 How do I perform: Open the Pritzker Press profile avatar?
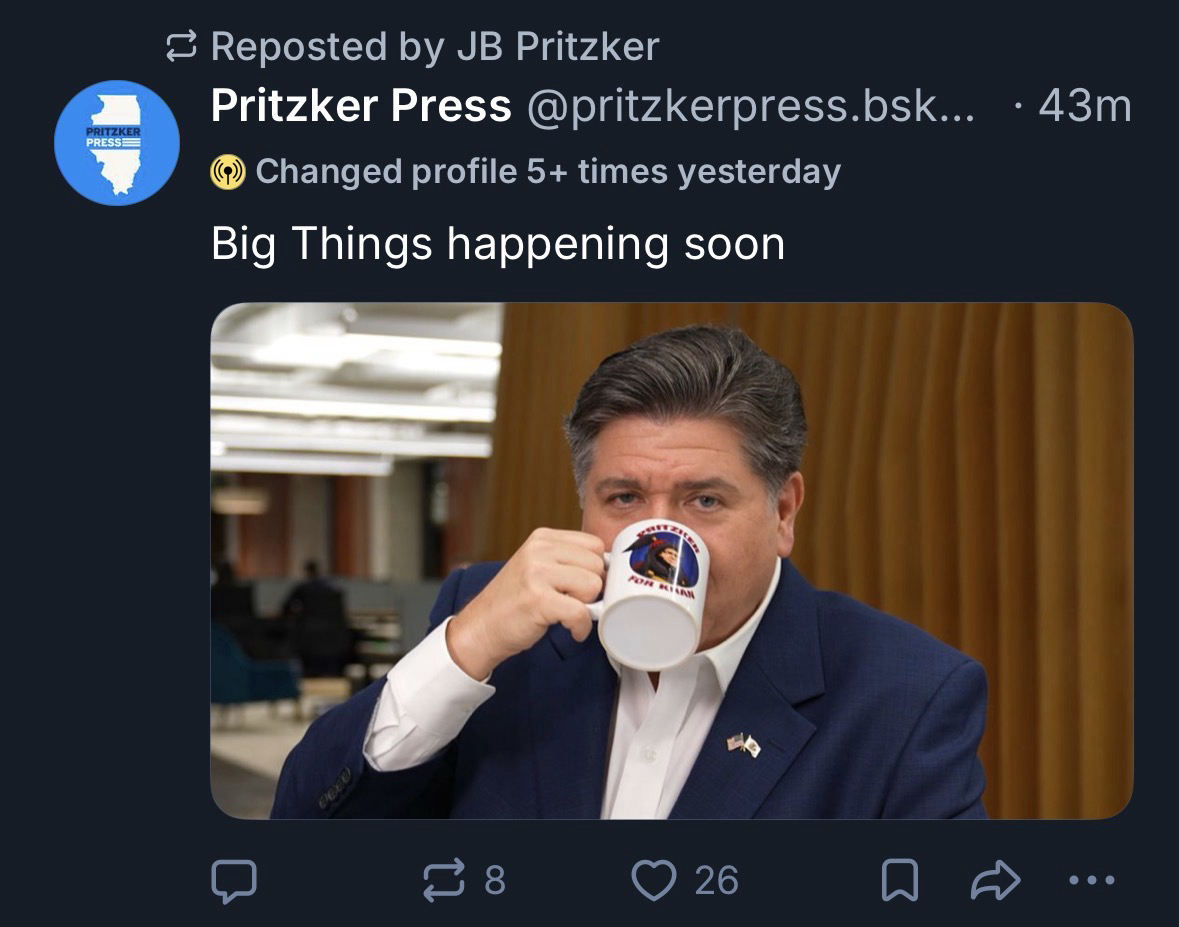[x=116, y=142]
